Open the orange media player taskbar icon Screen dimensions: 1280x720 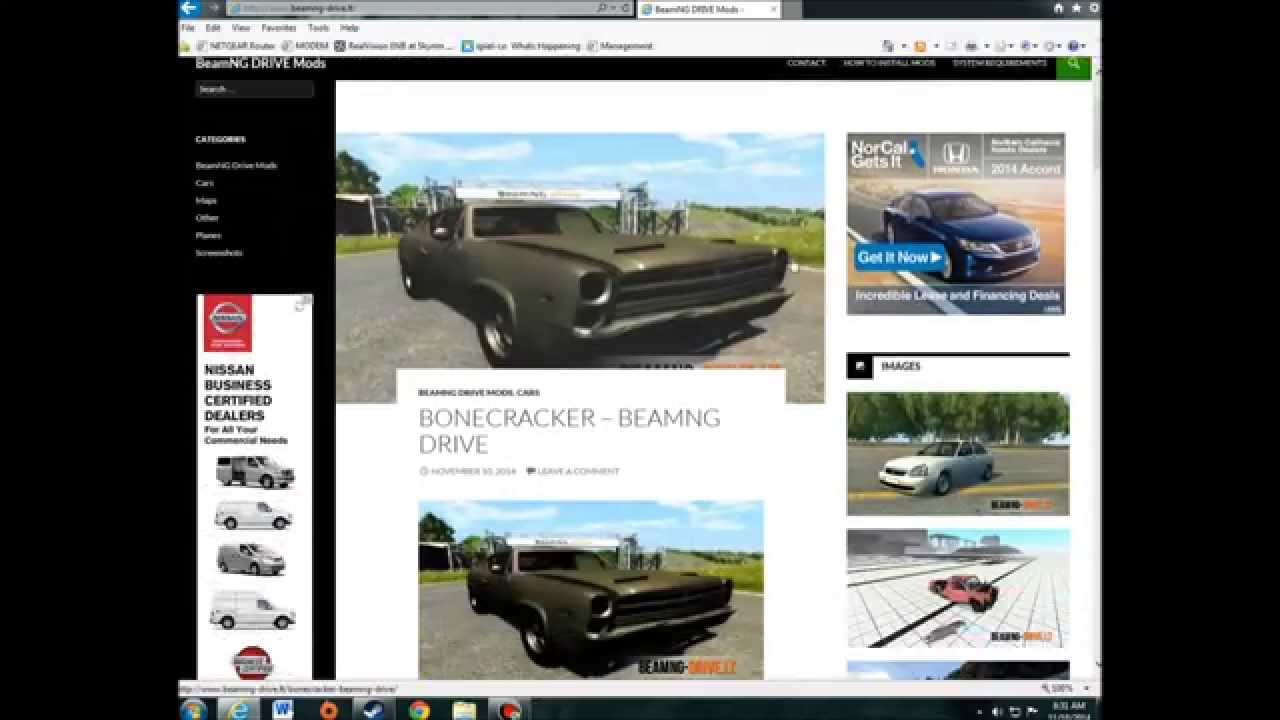329,709
